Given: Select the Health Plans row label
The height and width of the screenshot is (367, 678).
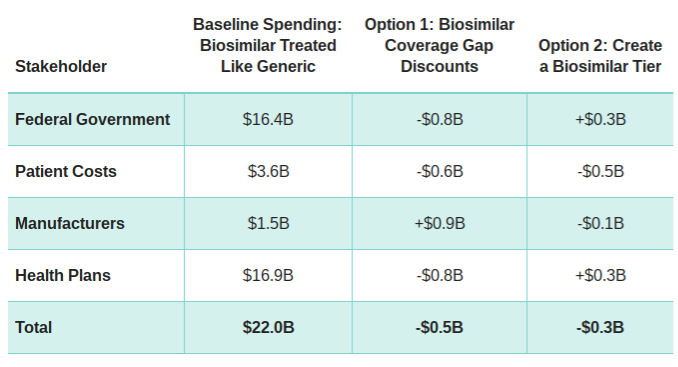Looking at the screenshot, I should 63,275.
